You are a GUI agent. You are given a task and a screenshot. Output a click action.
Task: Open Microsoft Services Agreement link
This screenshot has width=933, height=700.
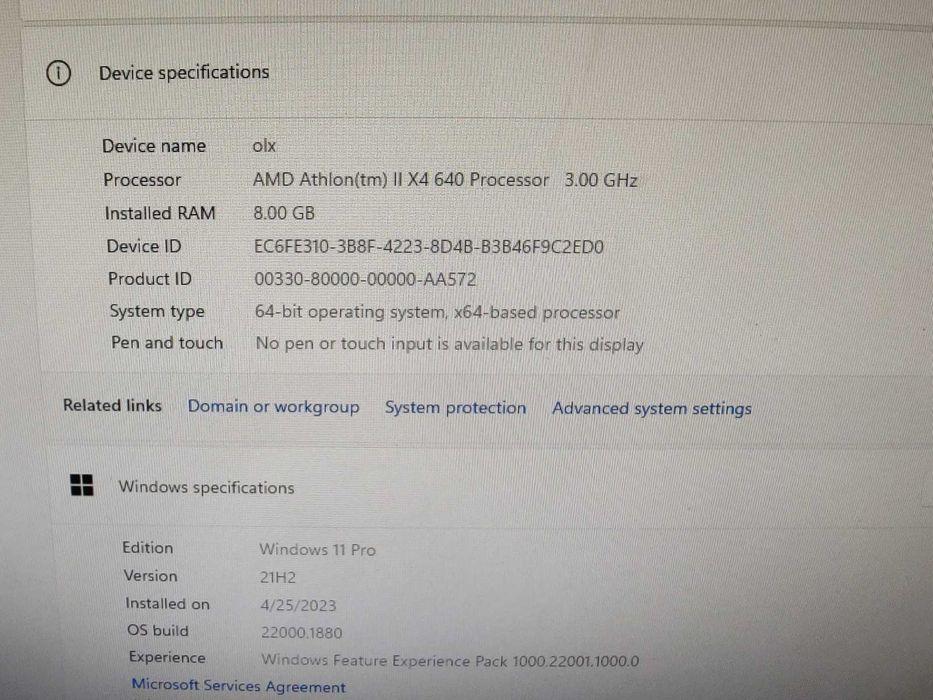[239, 686]
